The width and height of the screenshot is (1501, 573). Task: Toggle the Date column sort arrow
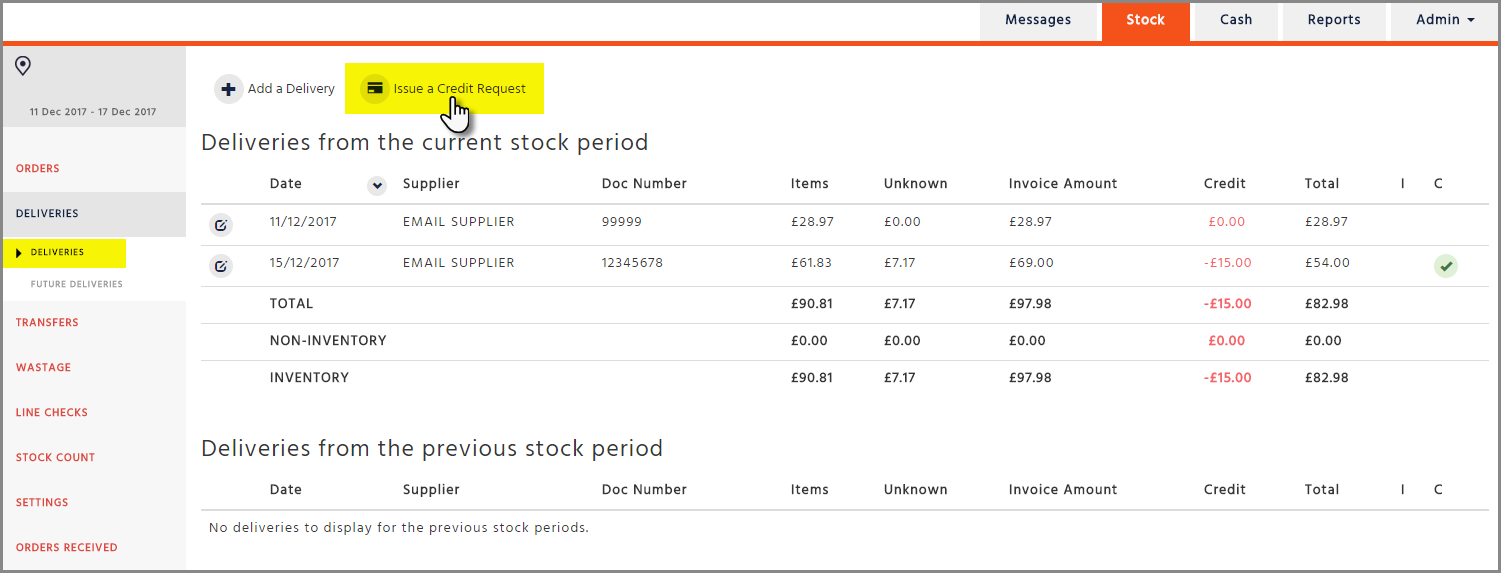377,185
